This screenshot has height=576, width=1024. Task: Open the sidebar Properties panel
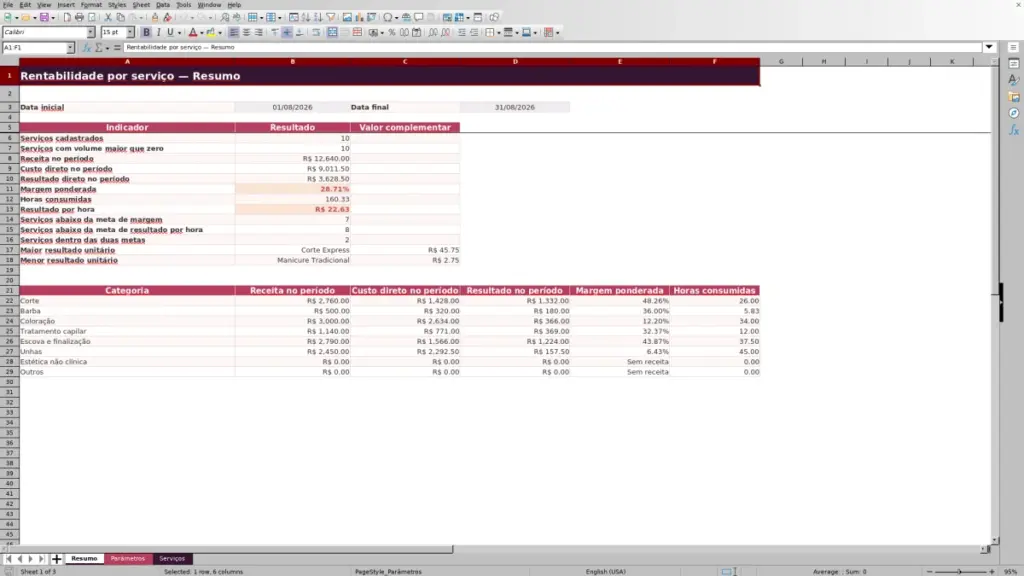click(1014, 63)
